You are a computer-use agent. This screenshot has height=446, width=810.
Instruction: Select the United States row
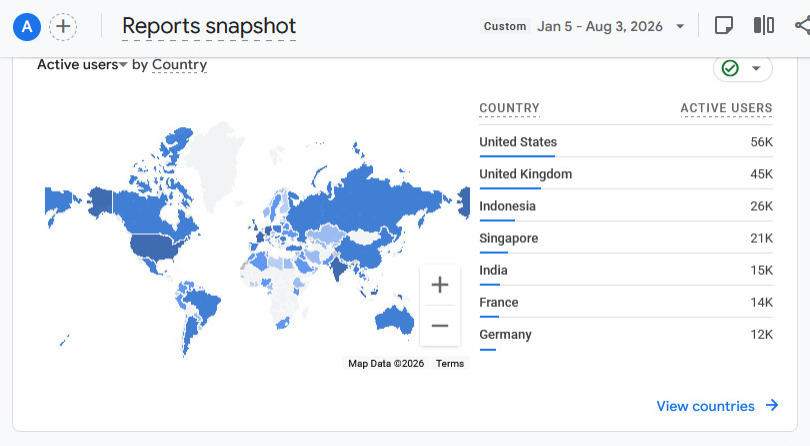point(626,142)
